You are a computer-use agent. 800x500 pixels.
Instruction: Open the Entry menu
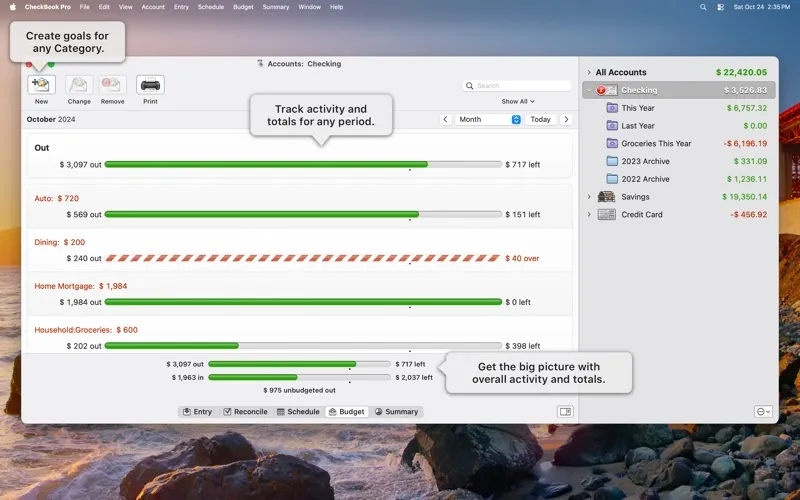coord(181,7)
